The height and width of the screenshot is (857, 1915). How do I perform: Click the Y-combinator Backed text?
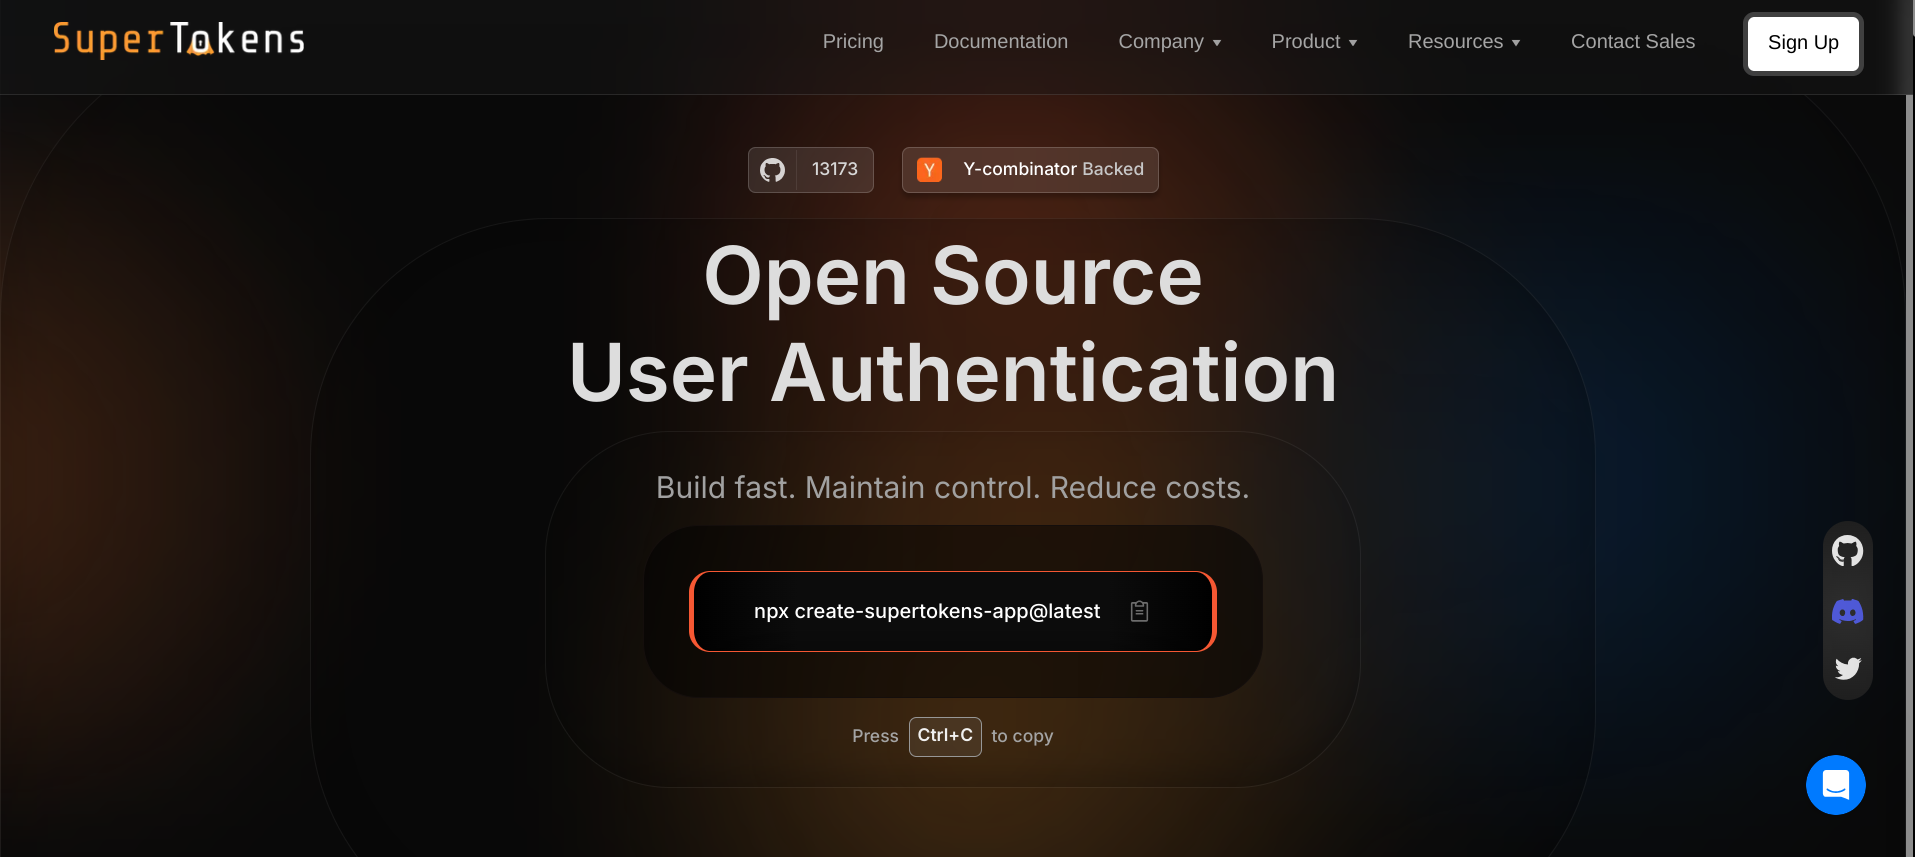point(1053,169)
